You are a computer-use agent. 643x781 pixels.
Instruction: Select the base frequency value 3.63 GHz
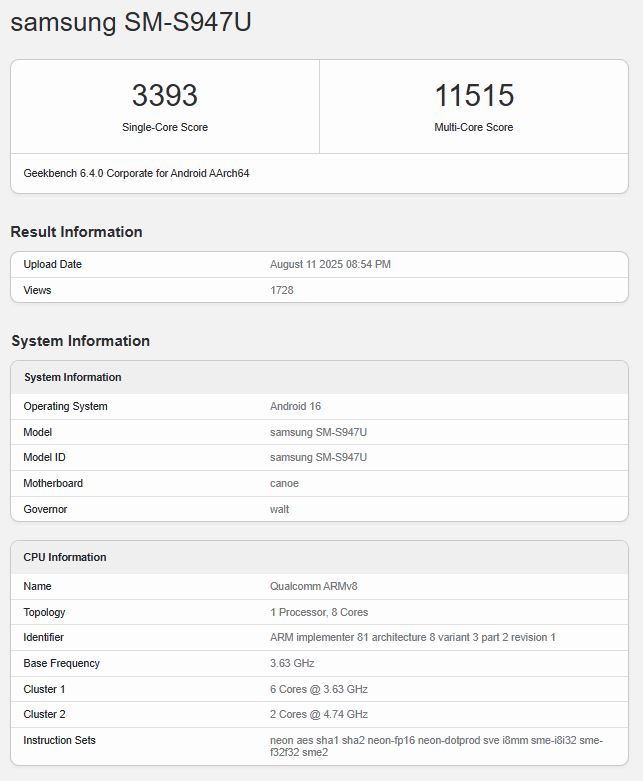pyautogui.click(x=292, y=663)
